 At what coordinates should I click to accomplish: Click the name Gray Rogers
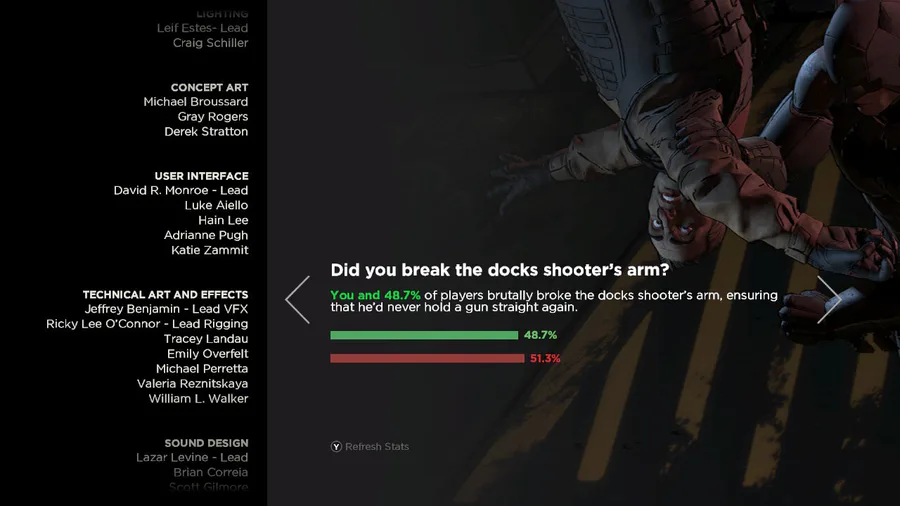pos(213,117)
